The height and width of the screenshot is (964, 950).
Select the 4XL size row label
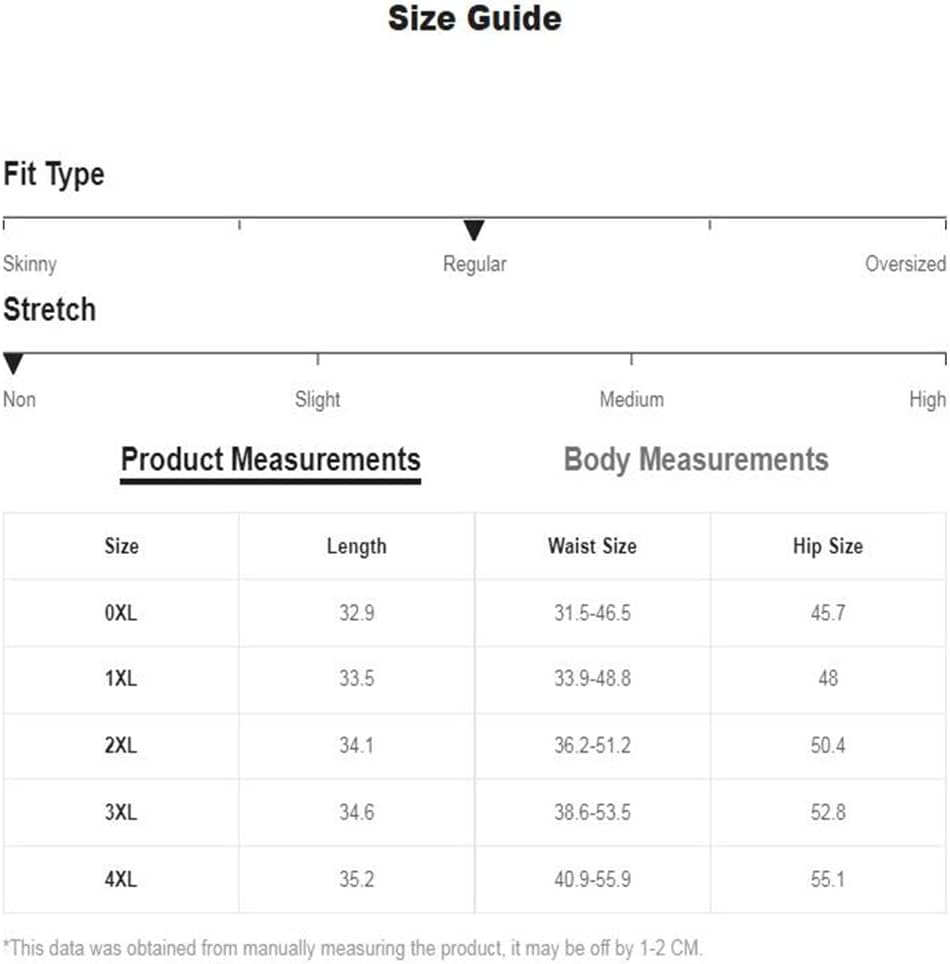[x=121, y=879]
